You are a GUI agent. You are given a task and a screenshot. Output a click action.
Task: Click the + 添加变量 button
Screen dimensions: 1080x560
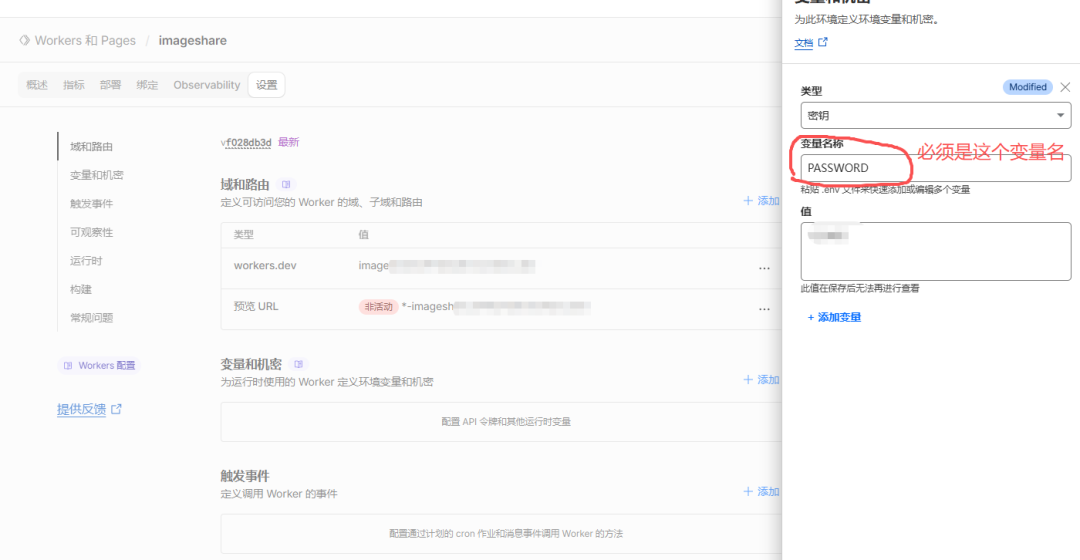pyautogui.click(x=834, y=317)
